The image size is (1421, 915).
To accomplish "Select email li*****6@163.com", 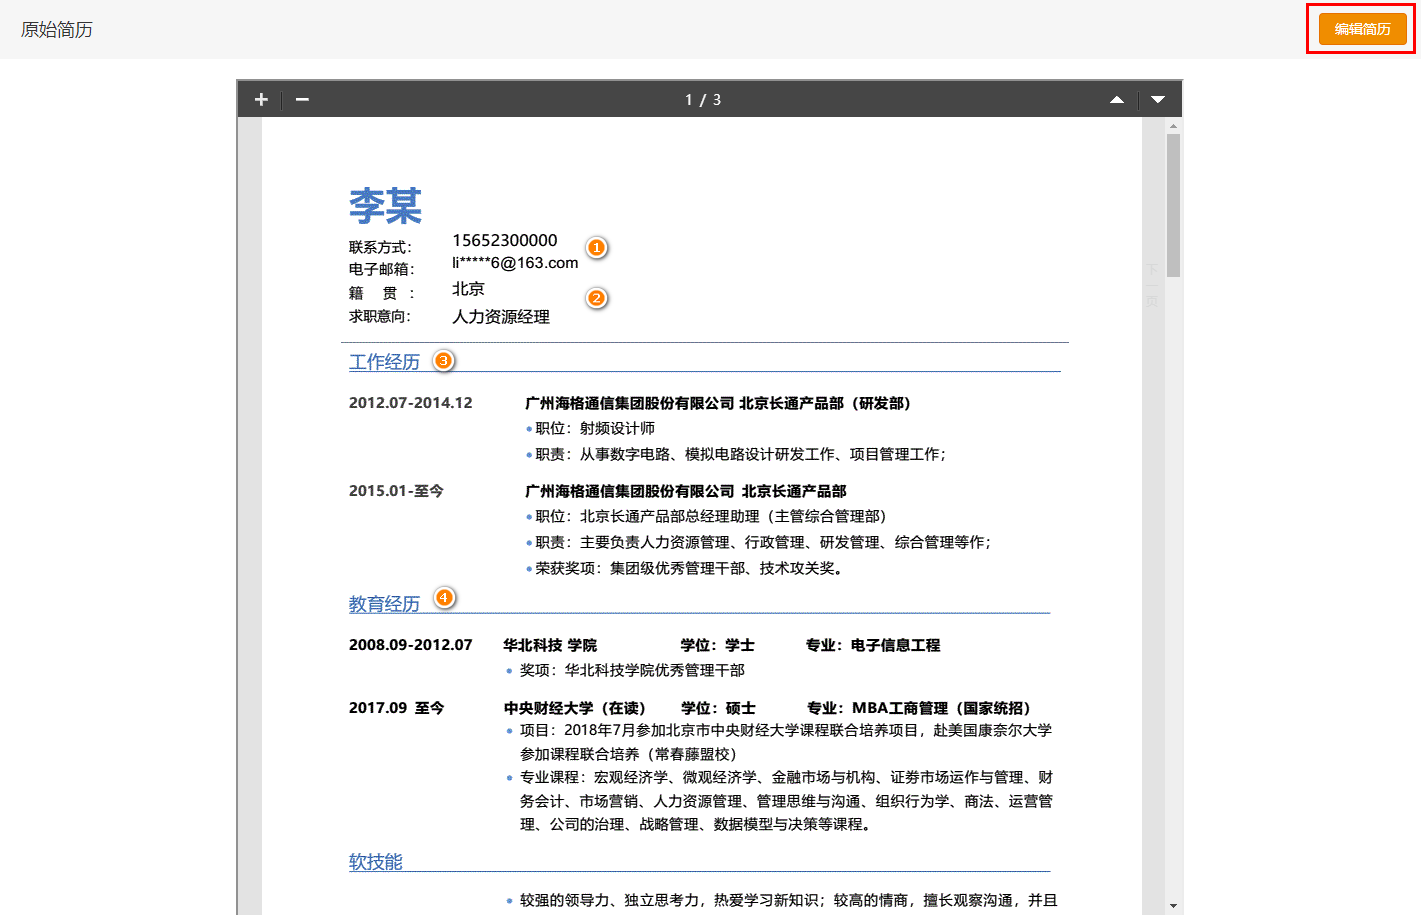I will pyautogui.click(x=515, y=263).
